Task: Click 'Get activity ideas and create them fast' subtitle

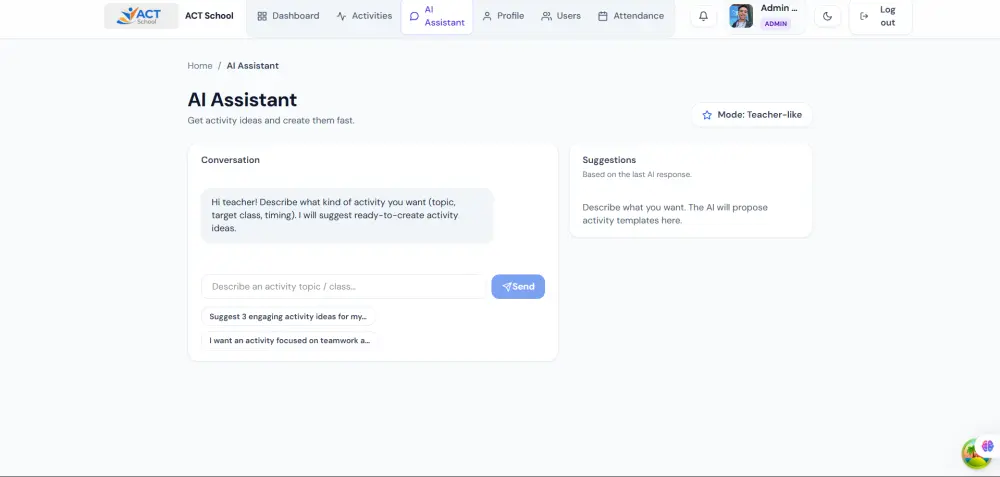Action: click(x=271, y=120)
